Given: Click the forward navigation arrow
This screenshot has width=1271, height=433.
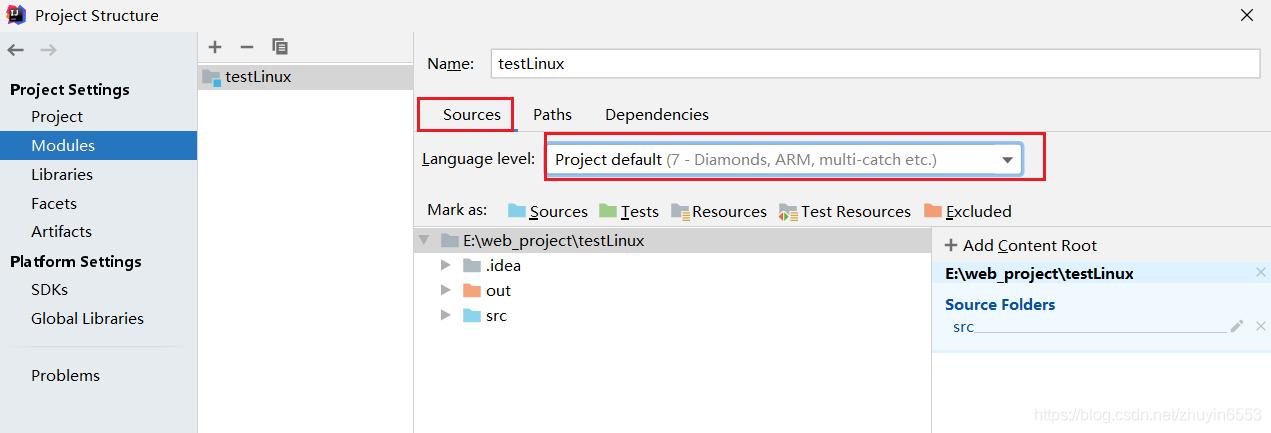Looking at the screenshot, I should (48, 50).
